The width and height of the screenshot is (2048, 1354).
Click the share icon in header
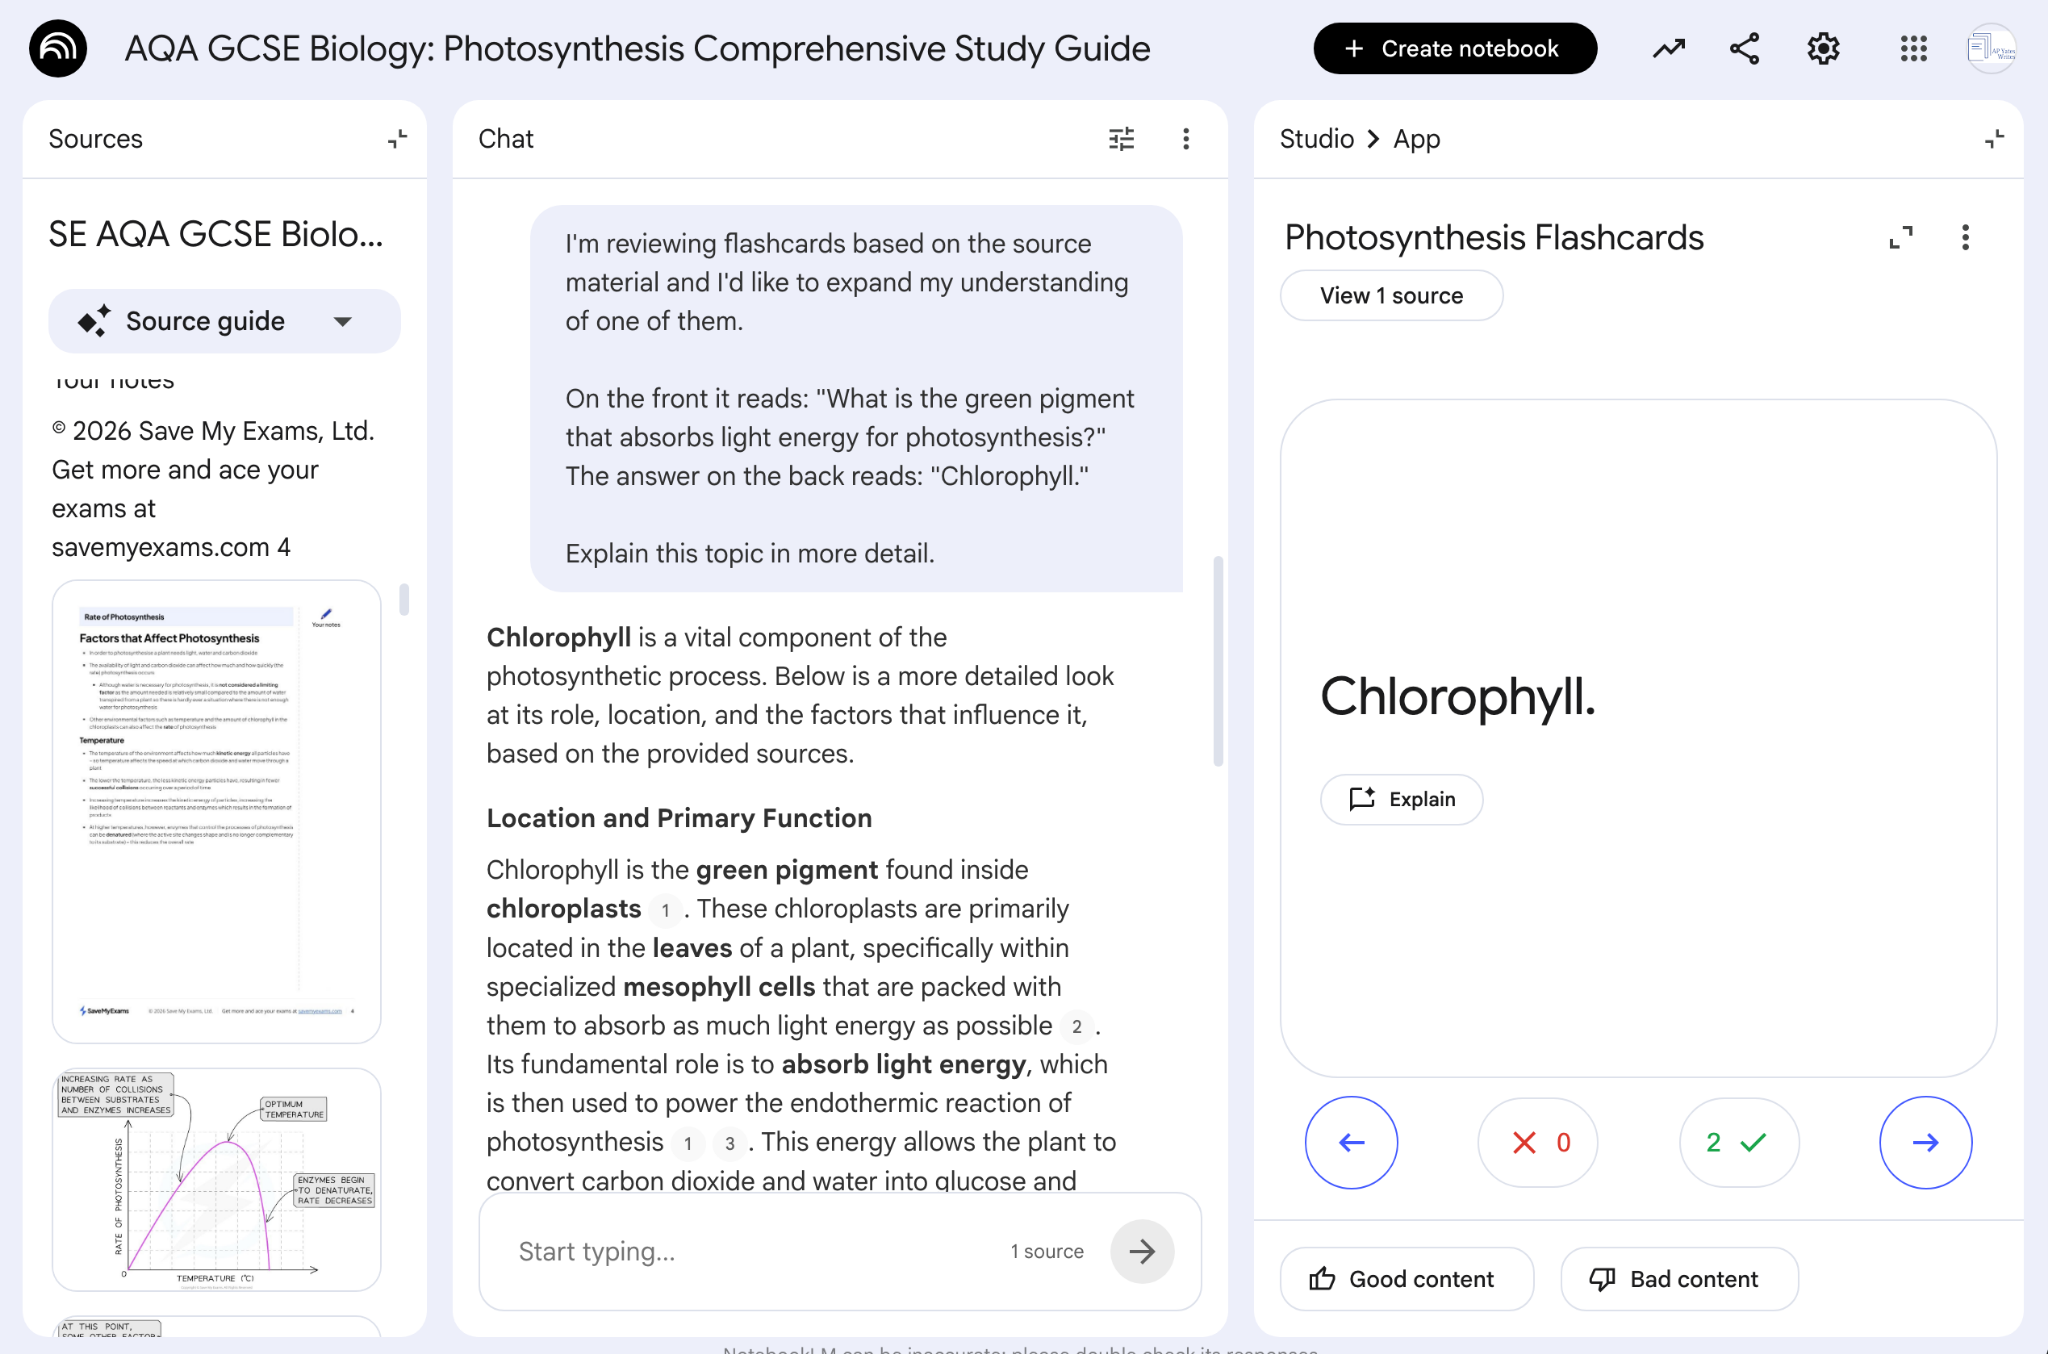1745,48
